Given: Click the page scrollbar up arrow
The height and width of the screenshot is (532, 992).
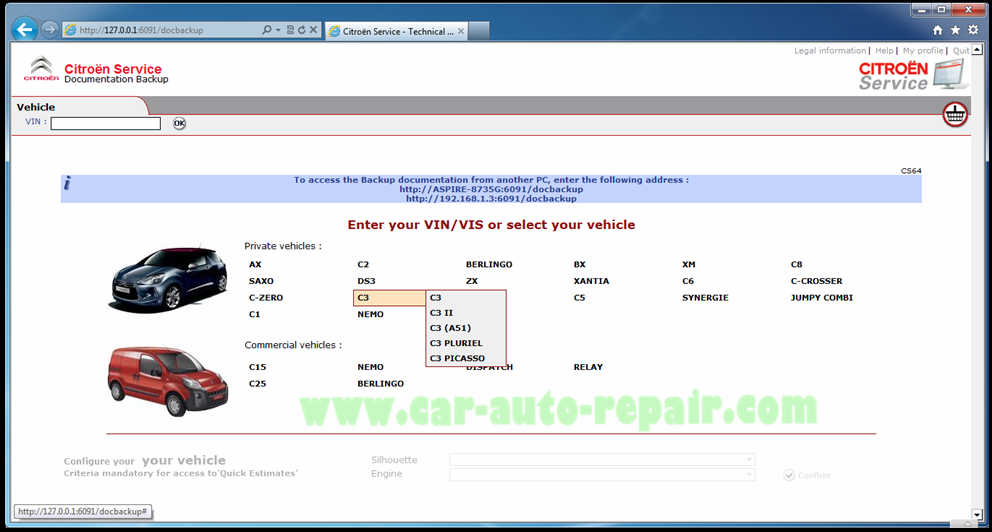Looking at the screenshot, I should (x=977, y=49).
